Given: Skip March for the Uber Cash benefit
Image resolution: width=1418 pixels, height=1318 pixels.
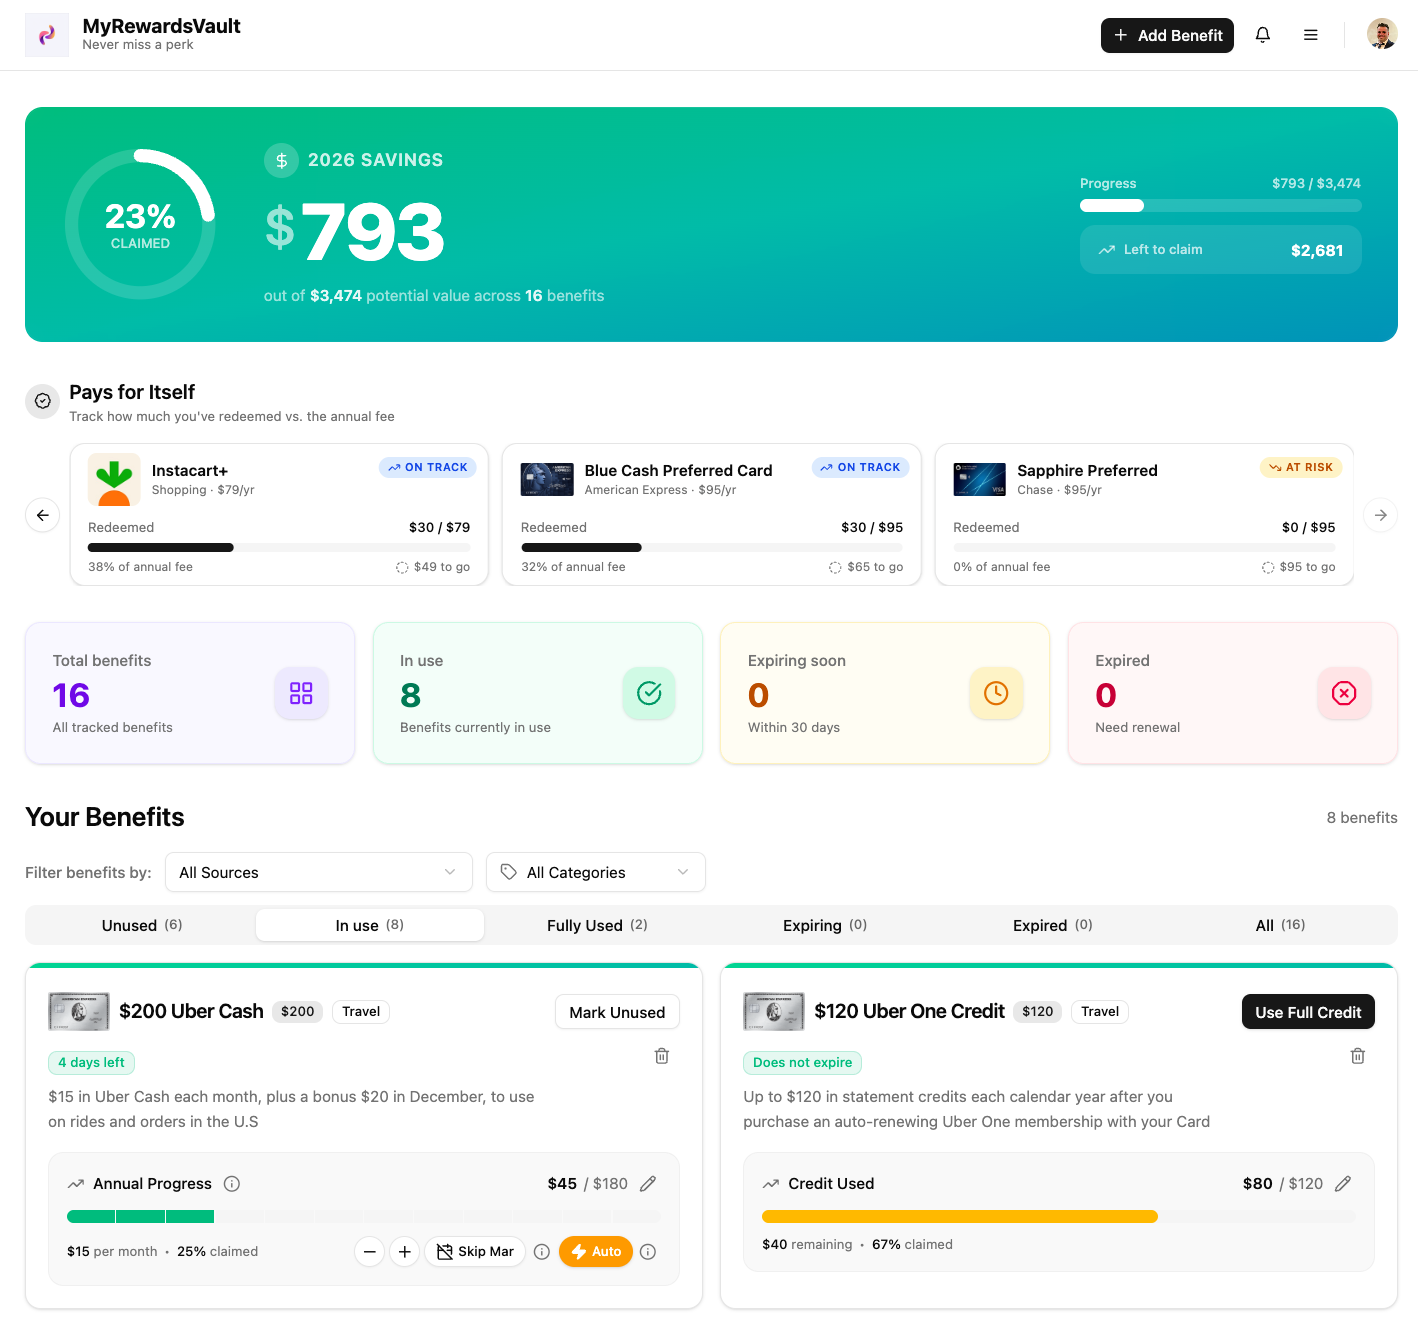Looking at the screenshot, I should coord(475,1251).
